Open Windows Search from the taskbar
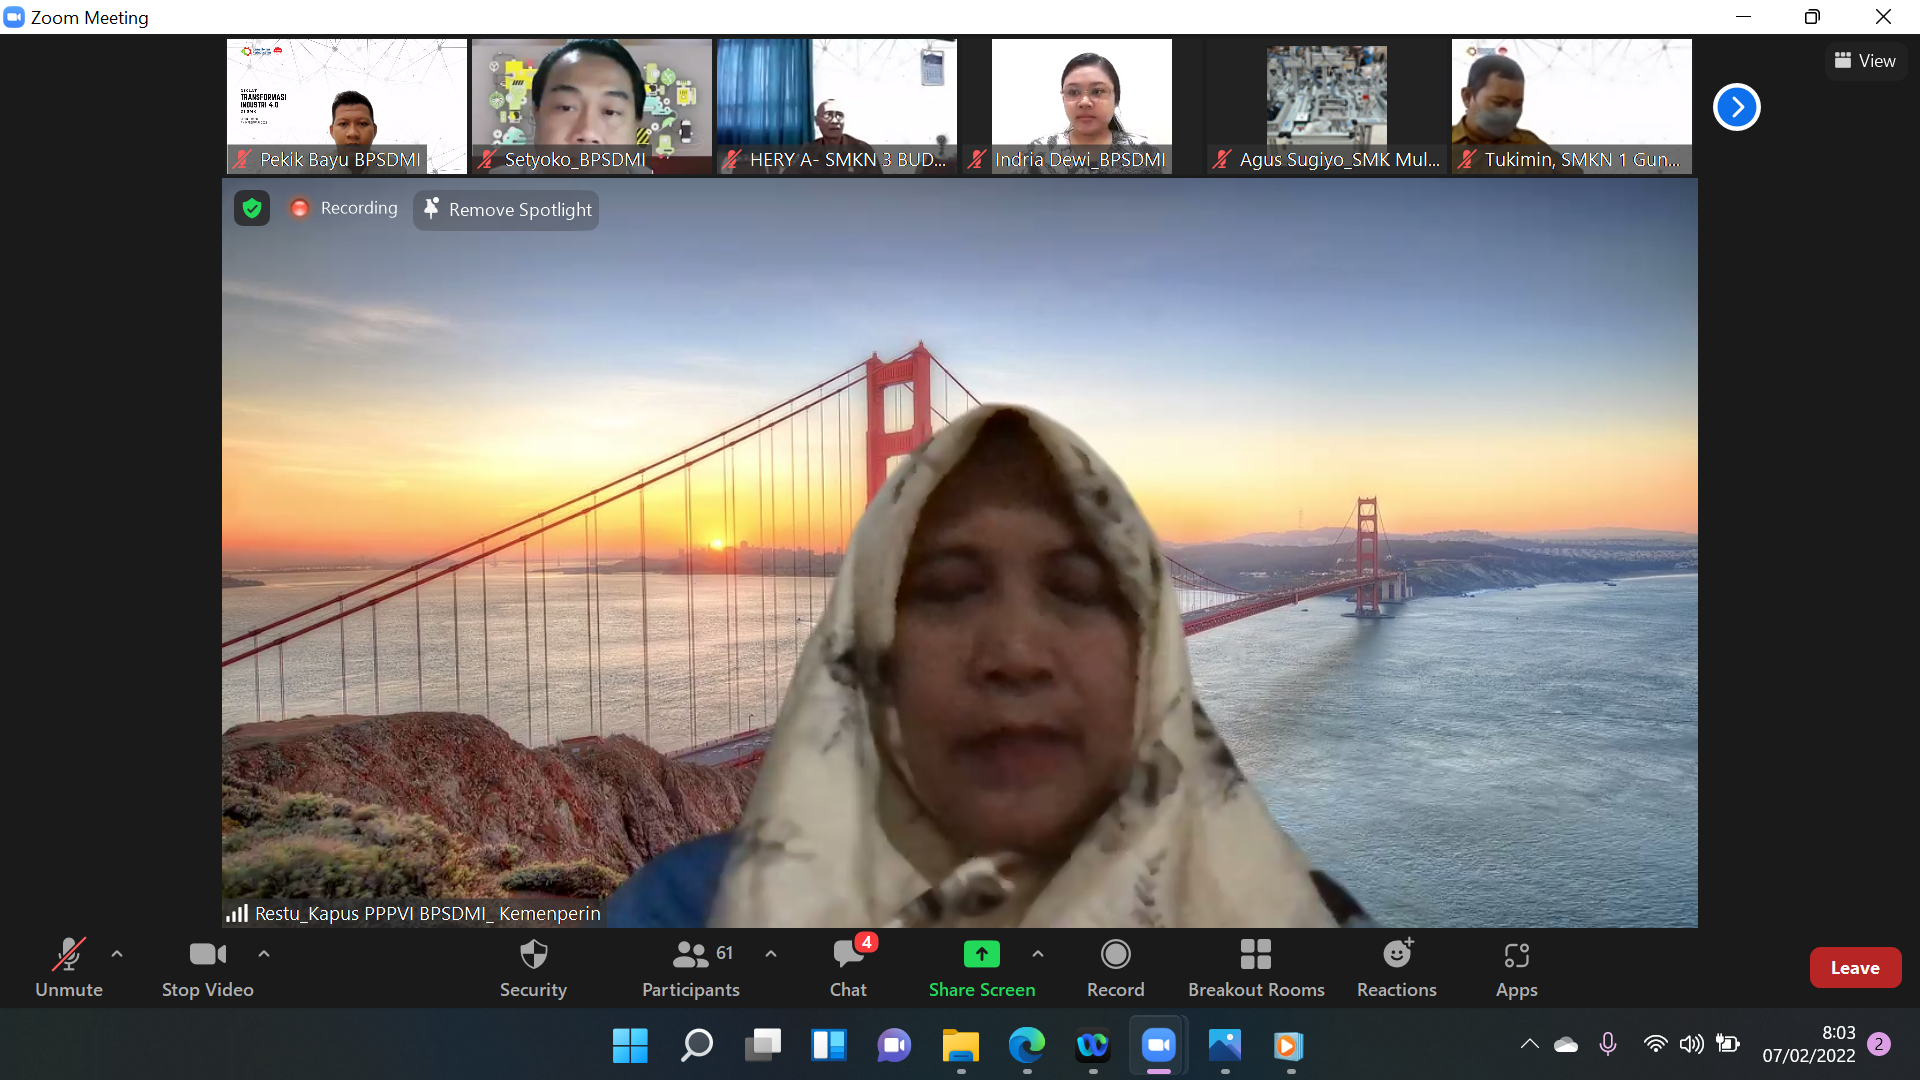This screenshot has width=1920, height=1080. click(x=696, y=1046)
